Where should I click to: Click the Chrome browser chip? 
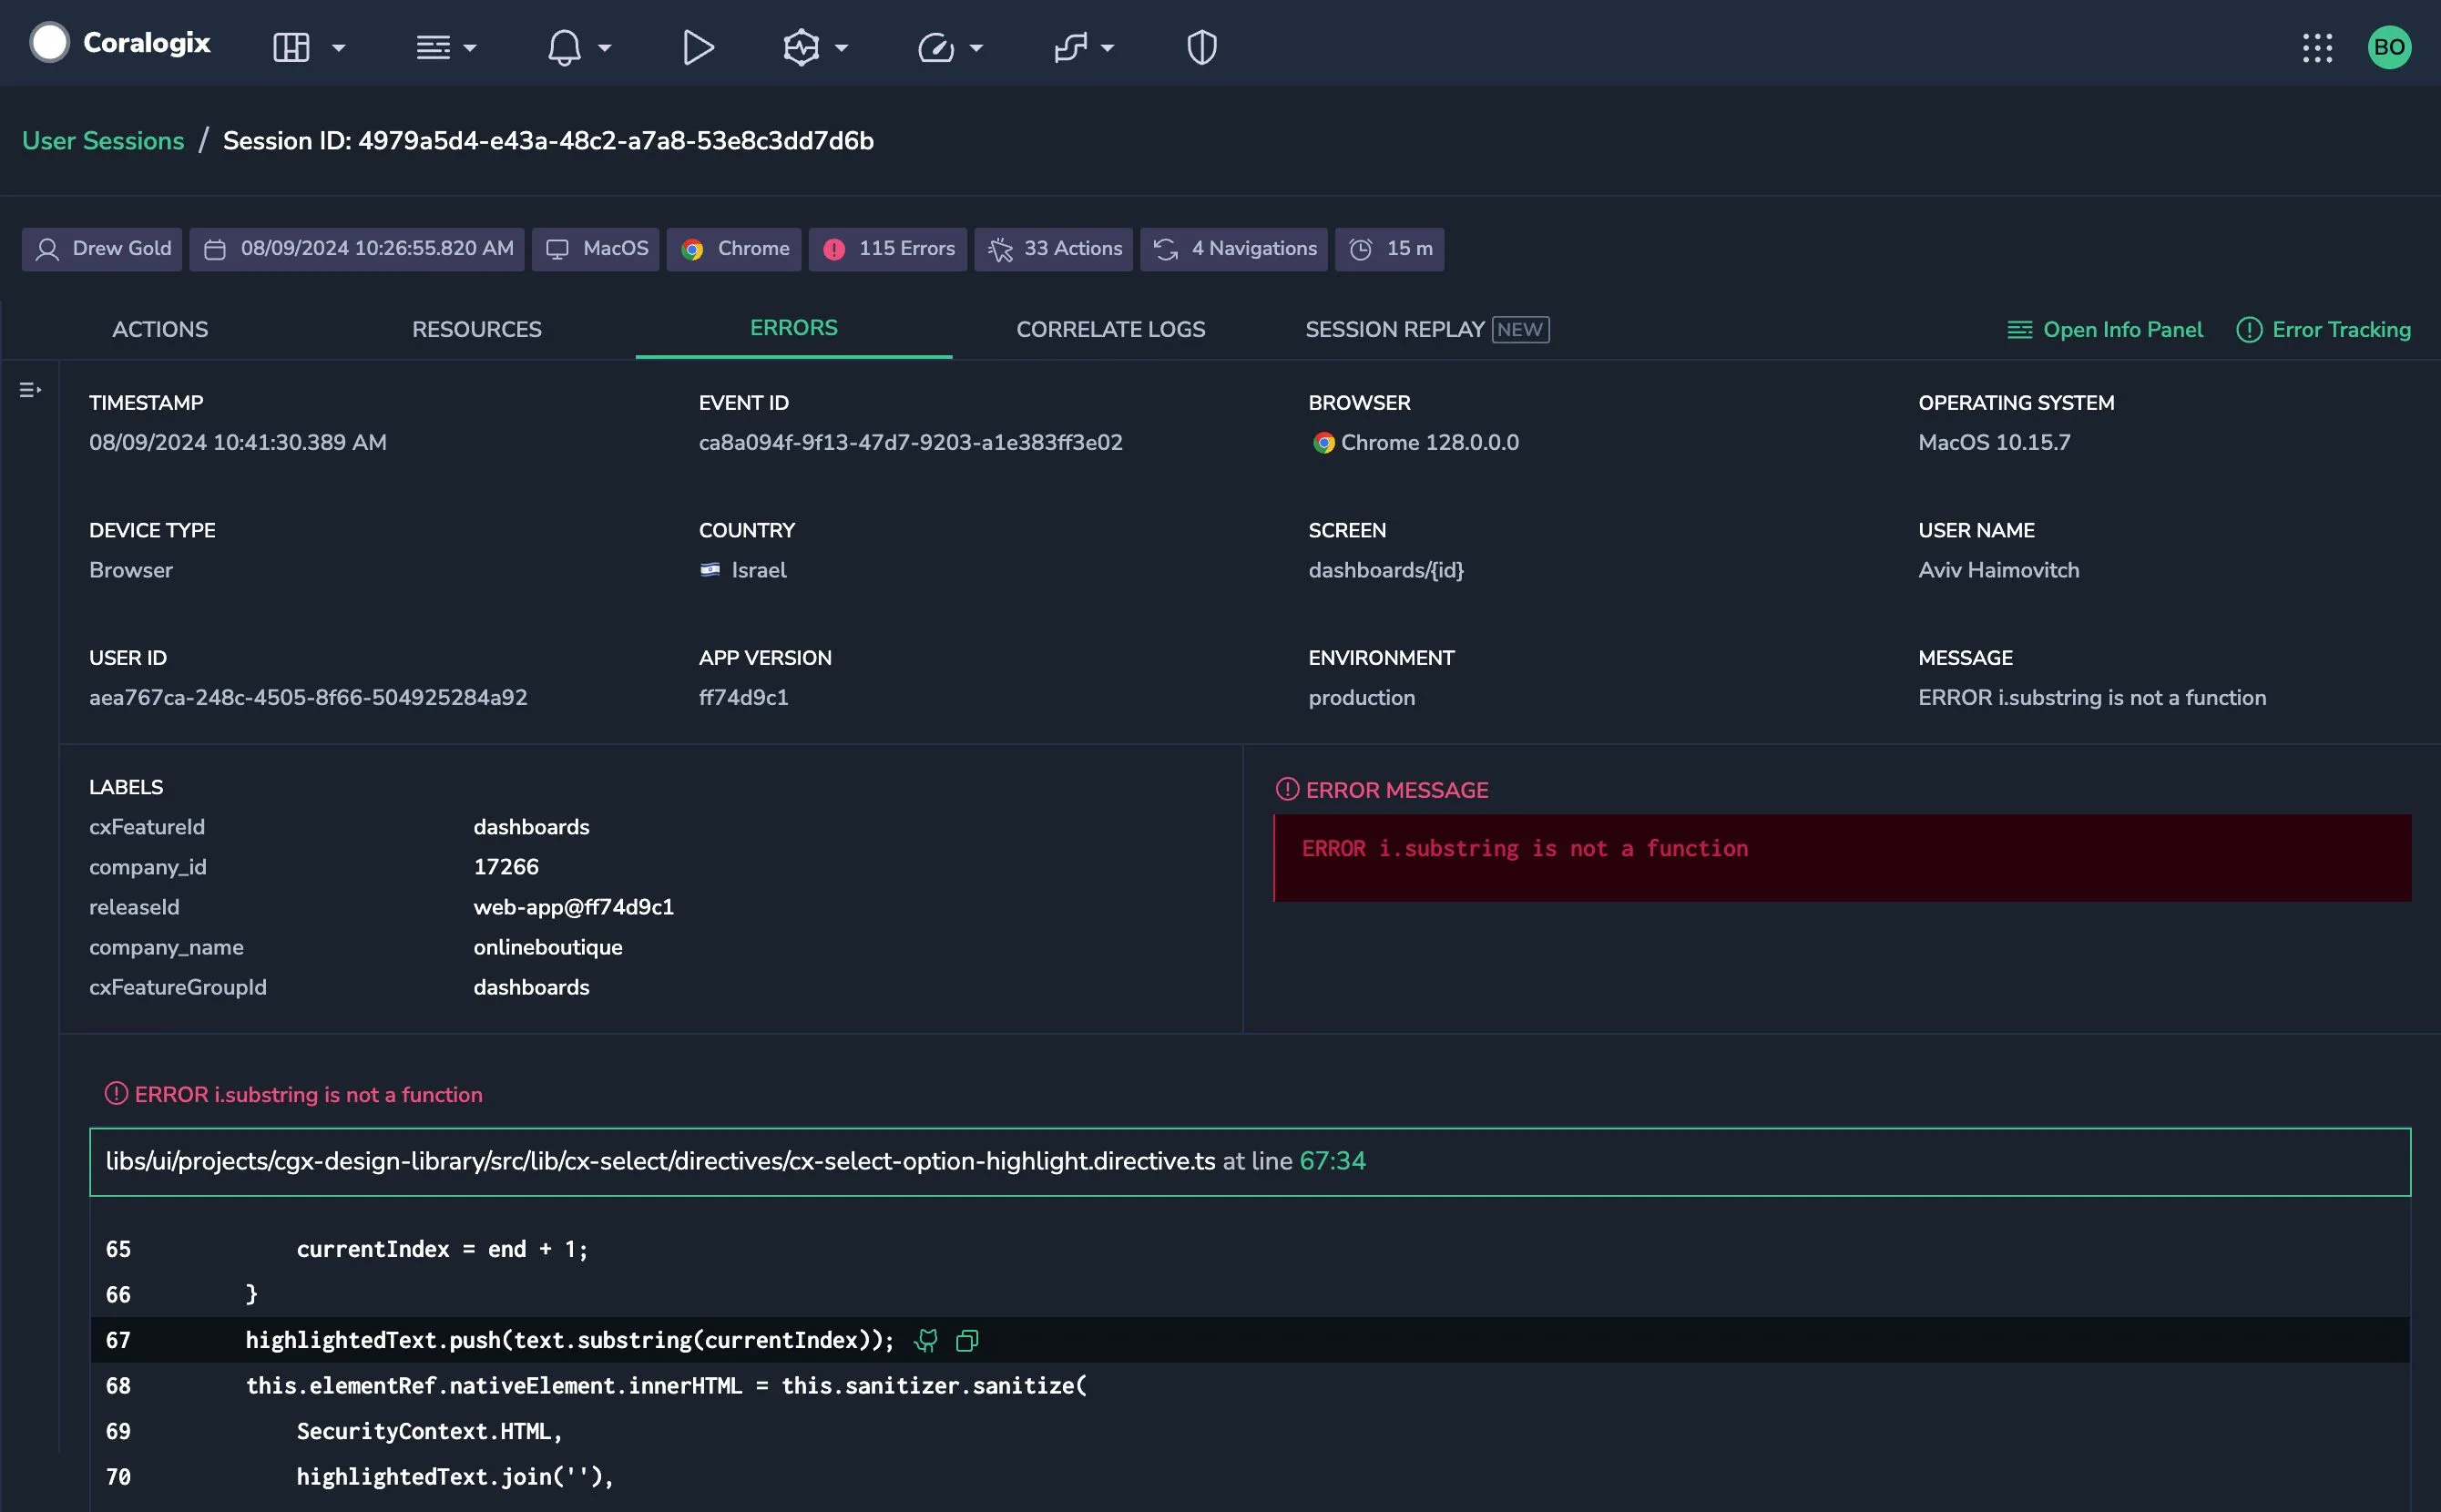coord(734,249)
